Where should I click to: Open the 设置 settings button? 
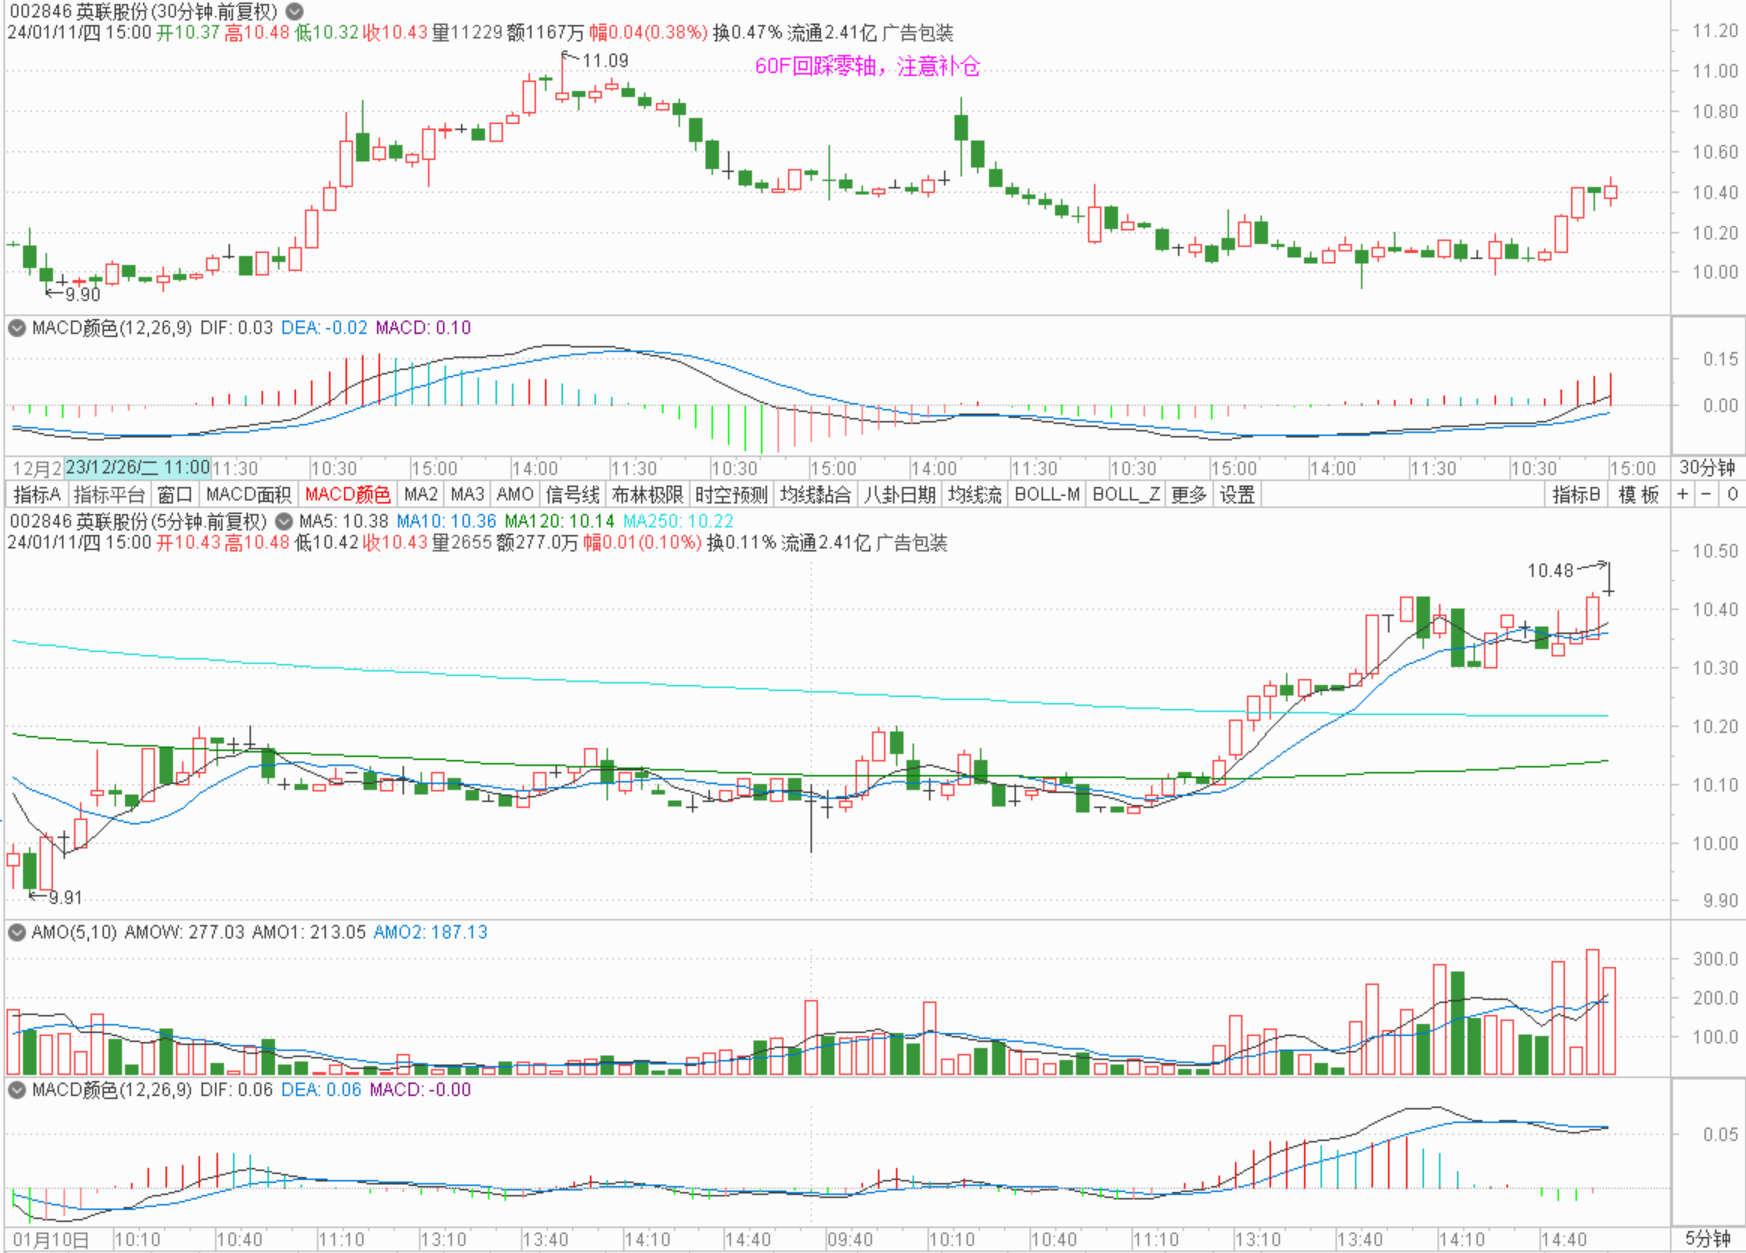pyautogui.click(x=1237, y=494)
